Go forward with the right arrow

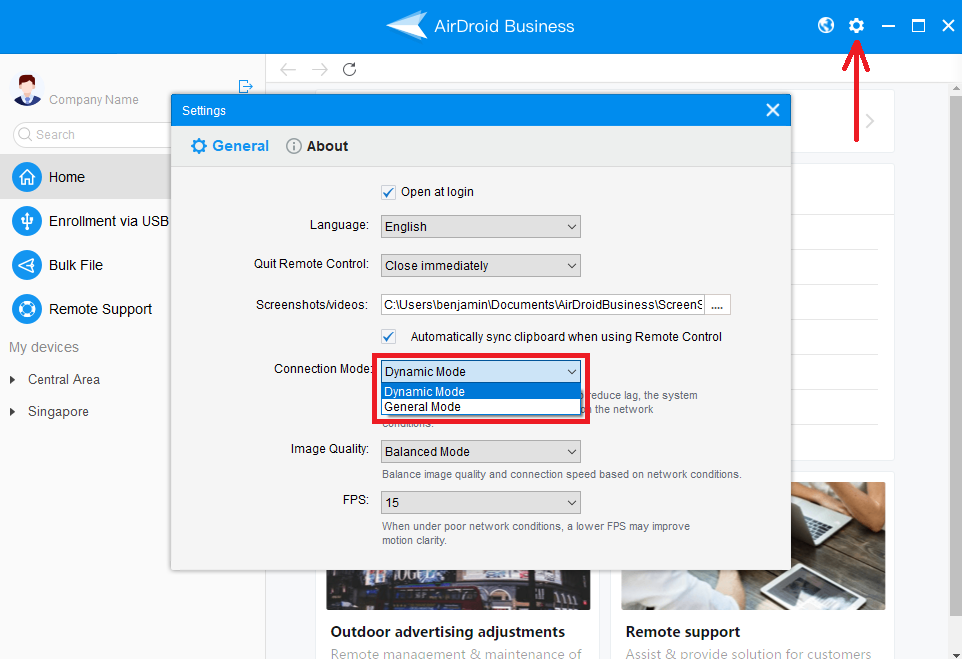pos(320,69)
